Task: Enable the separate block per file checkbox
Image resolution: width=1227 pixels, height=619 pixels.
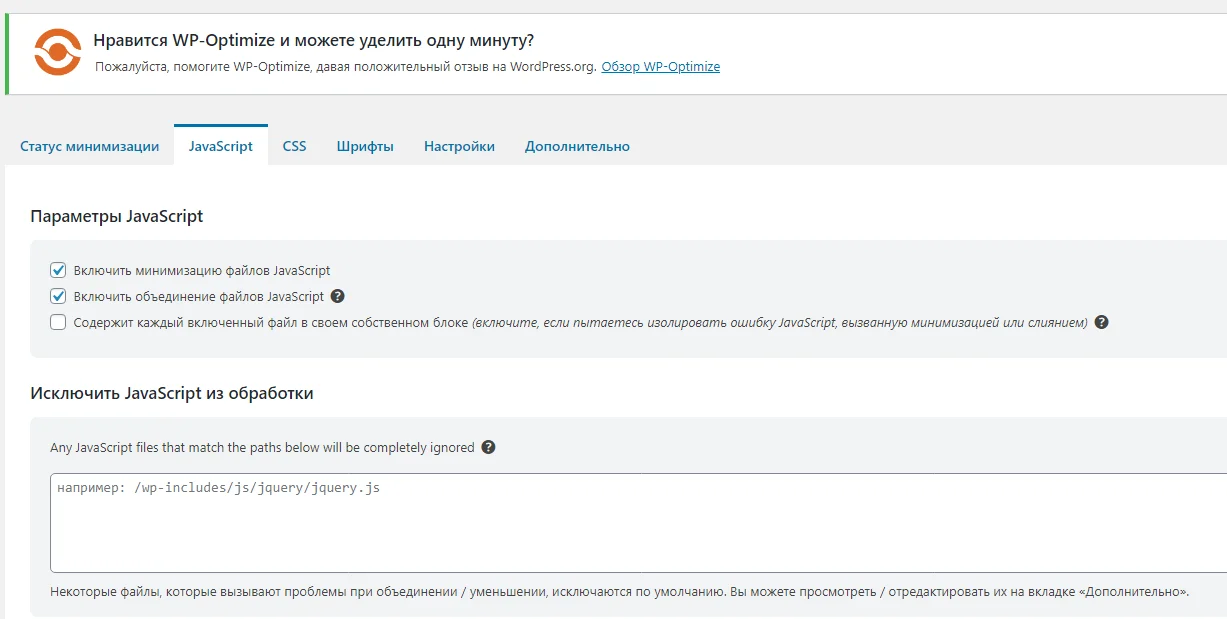Action: (58, 322)
